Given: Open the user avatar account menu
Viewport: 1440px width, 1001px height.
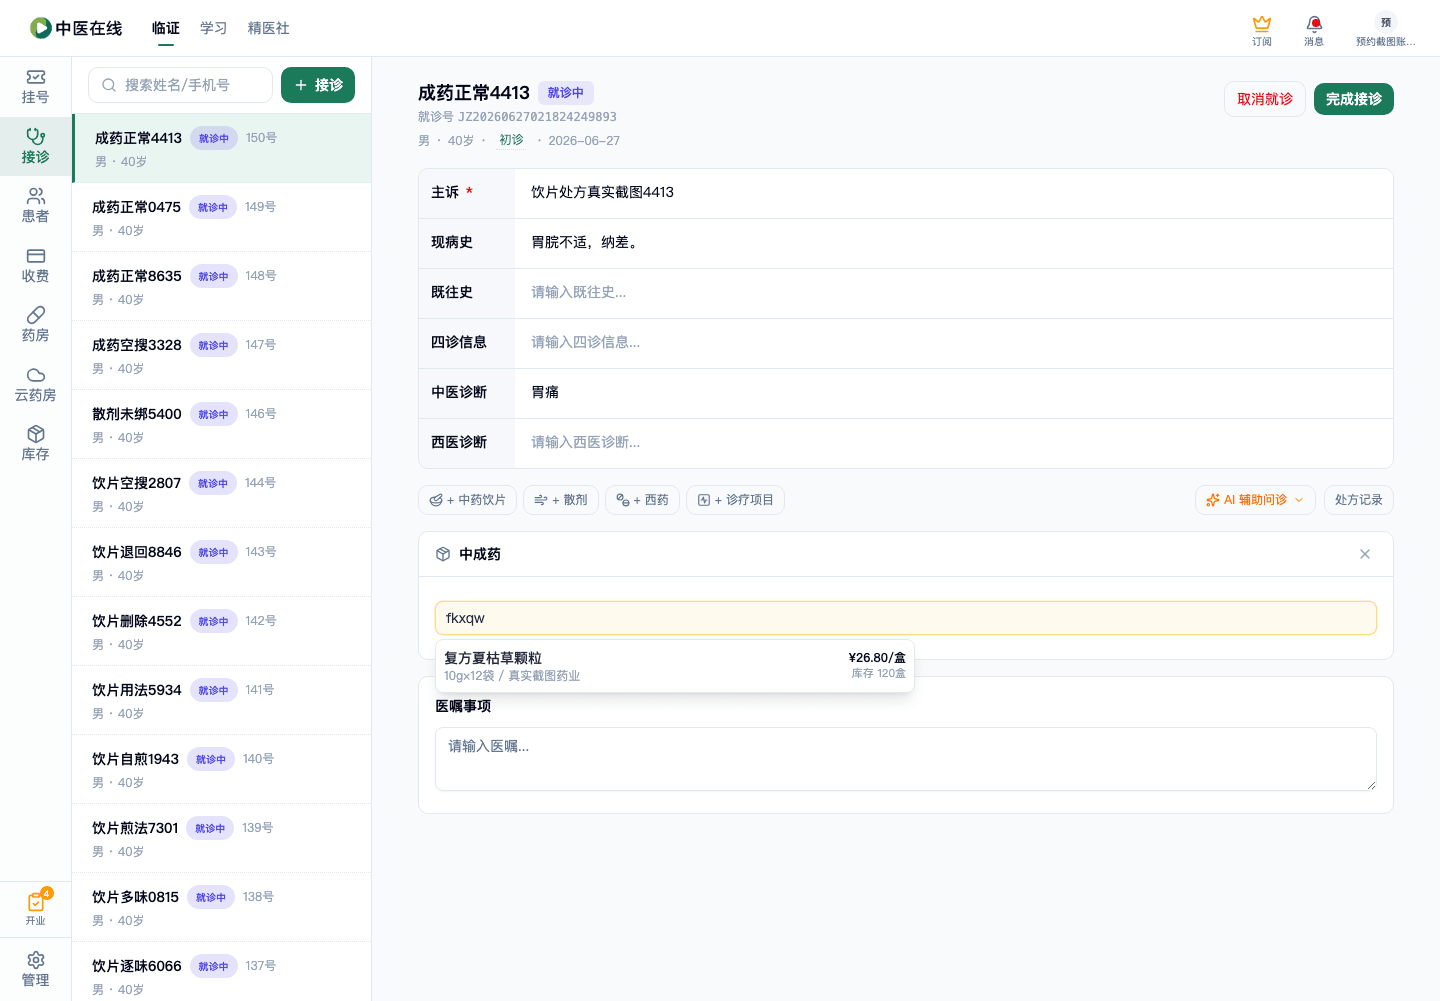Looking at the screenshot, I should tap(1385, 30).
